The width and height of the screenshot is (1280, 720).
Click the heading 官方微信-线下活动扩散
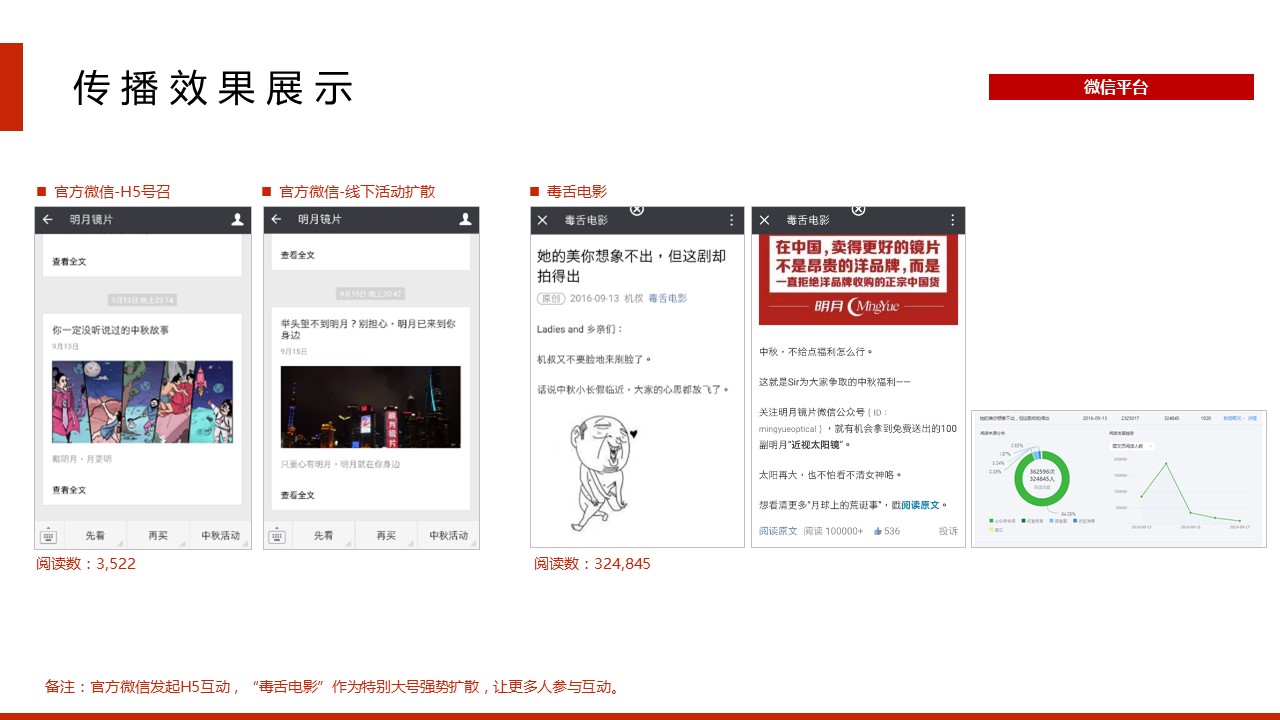(357, 192)
